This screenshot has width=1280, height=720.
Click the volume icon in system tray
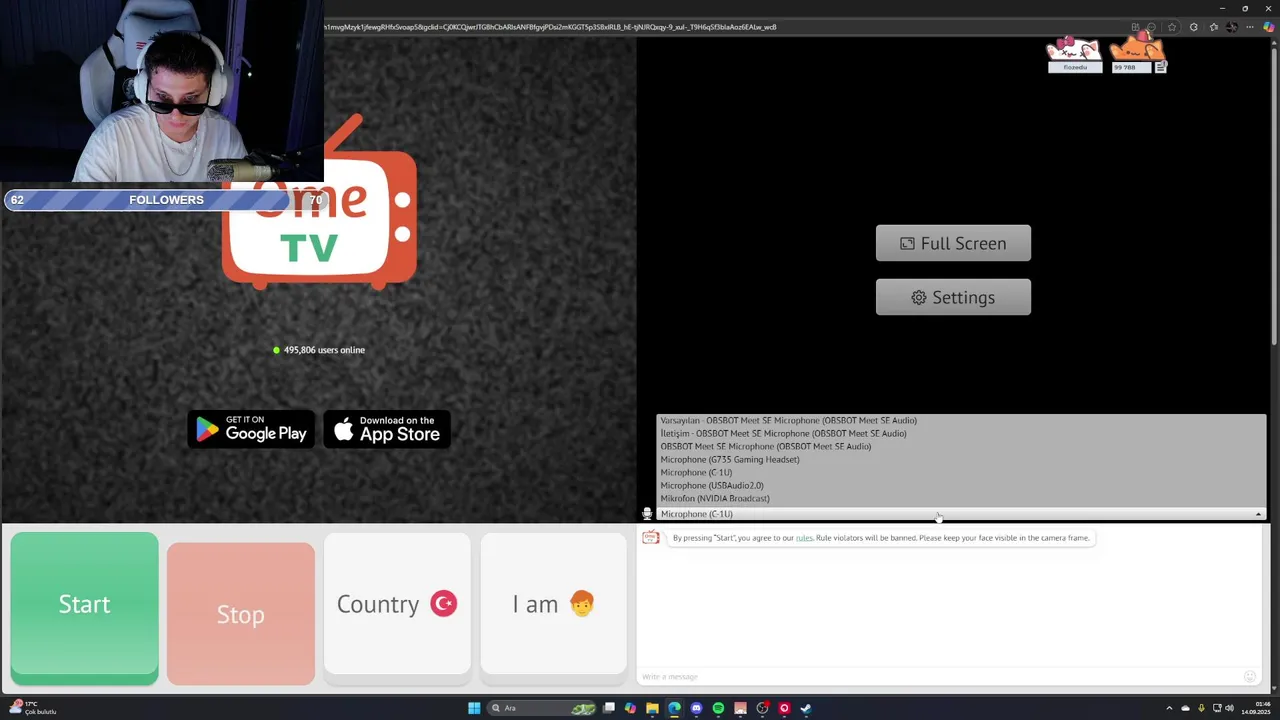pos(1229,708)
